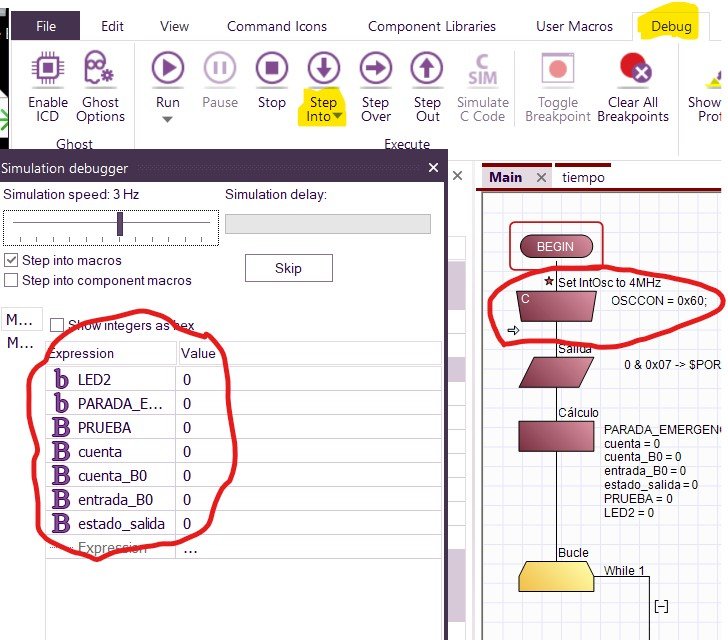Open the Step Into dropdown arrow
728x640 pixels.
(338, 116)
